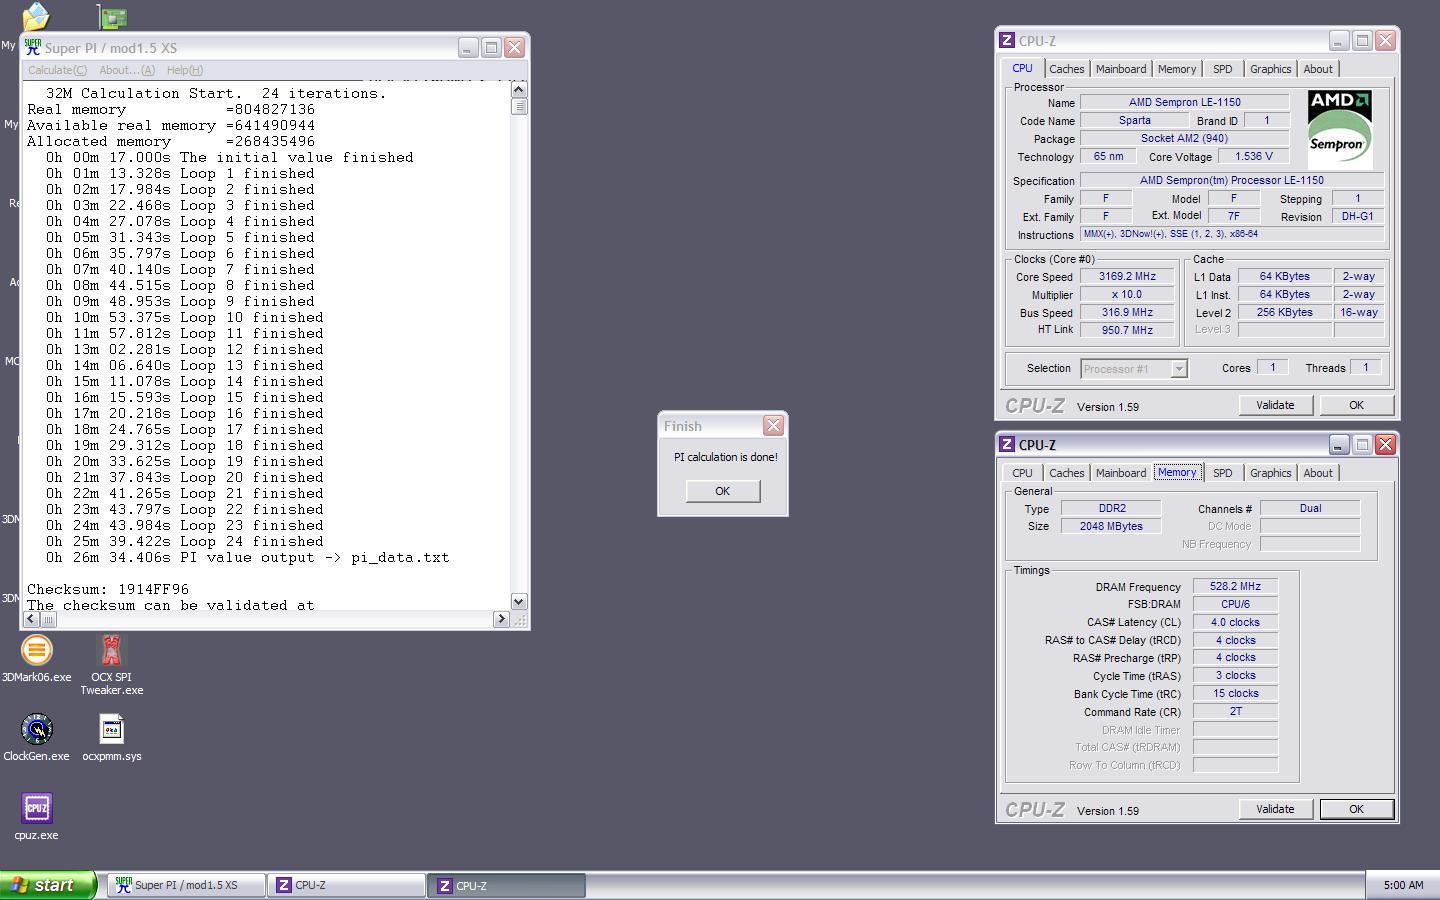Select Memory tab in lower CPU-Z

tap(1177, 472)
